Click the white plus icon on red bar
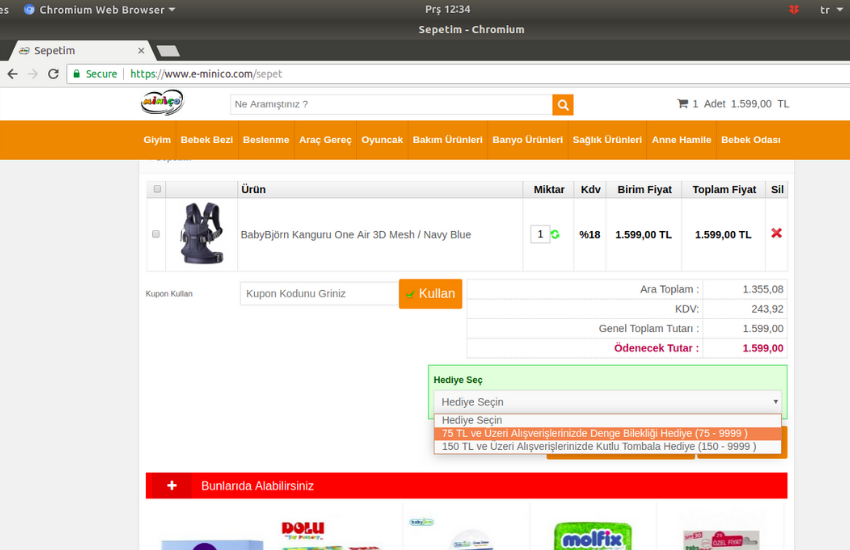This screenshot has width=850, height=550. 172,486
